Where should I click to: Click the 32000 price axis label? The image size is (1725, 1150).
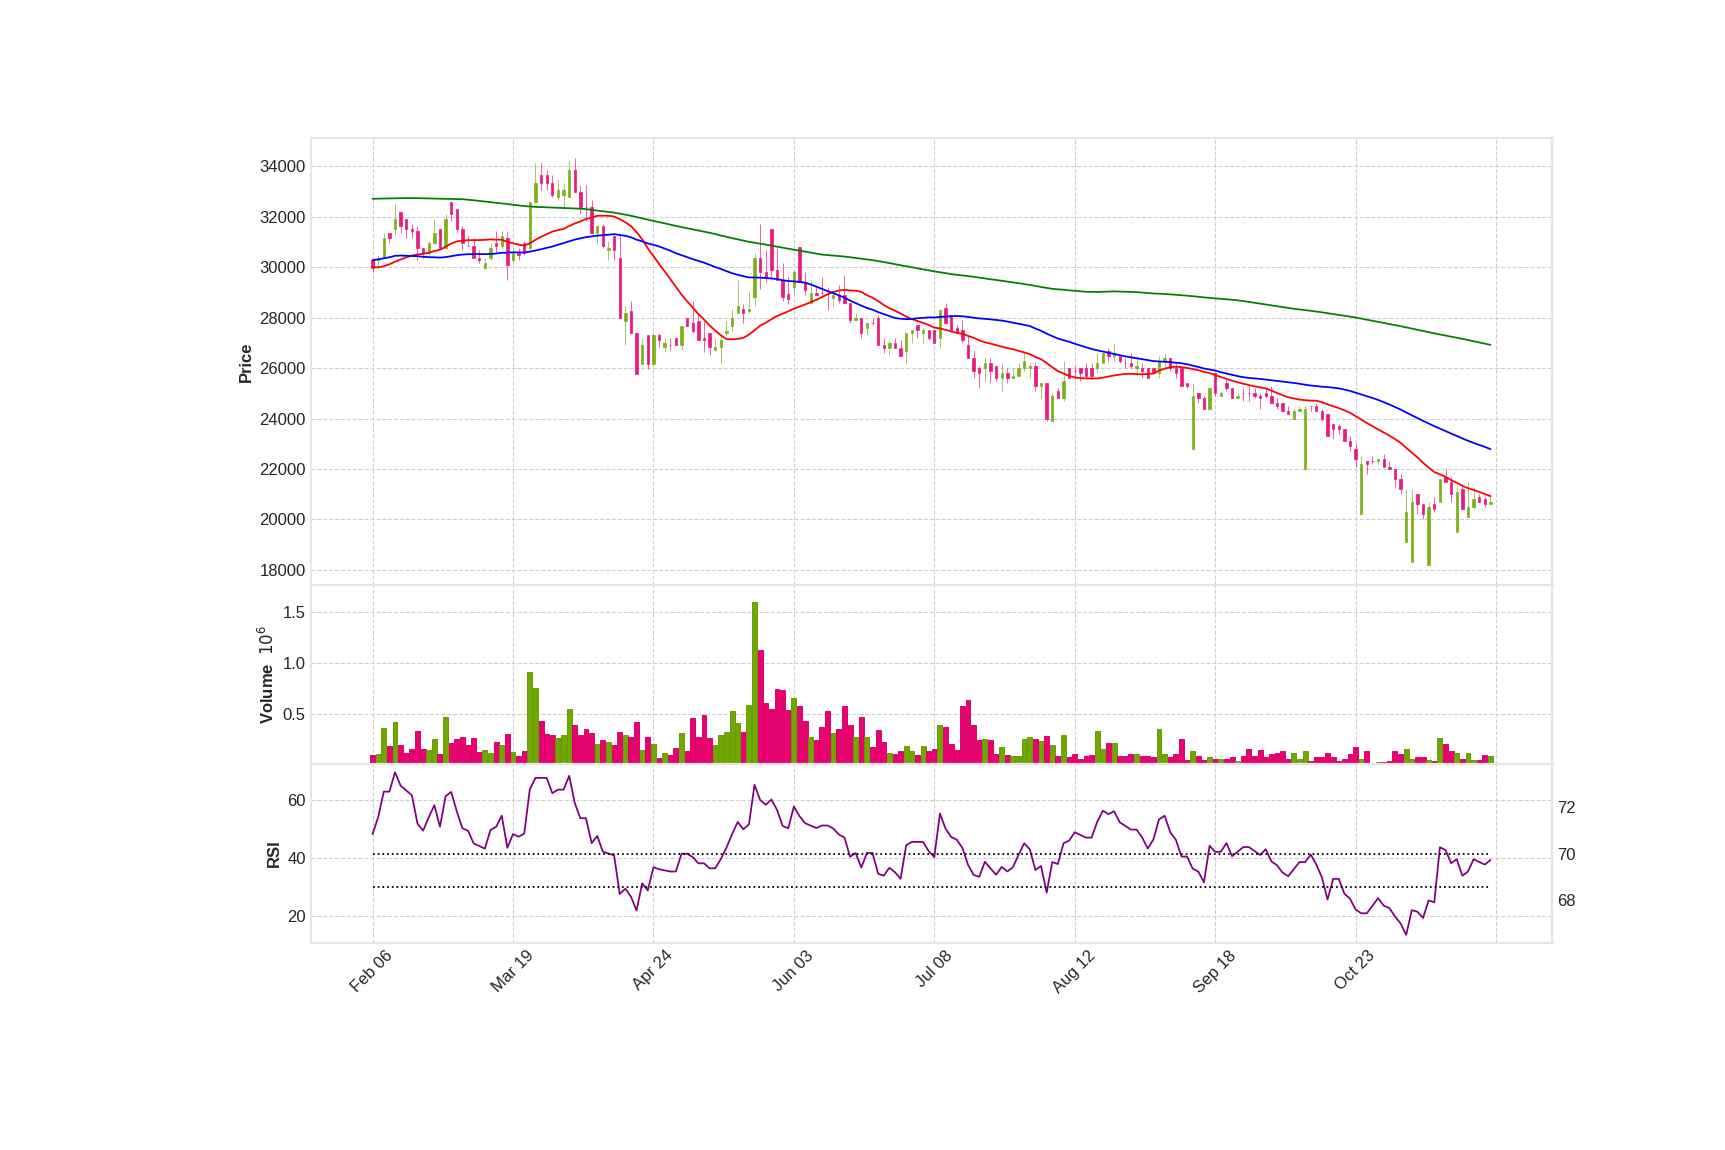(282, 217)
